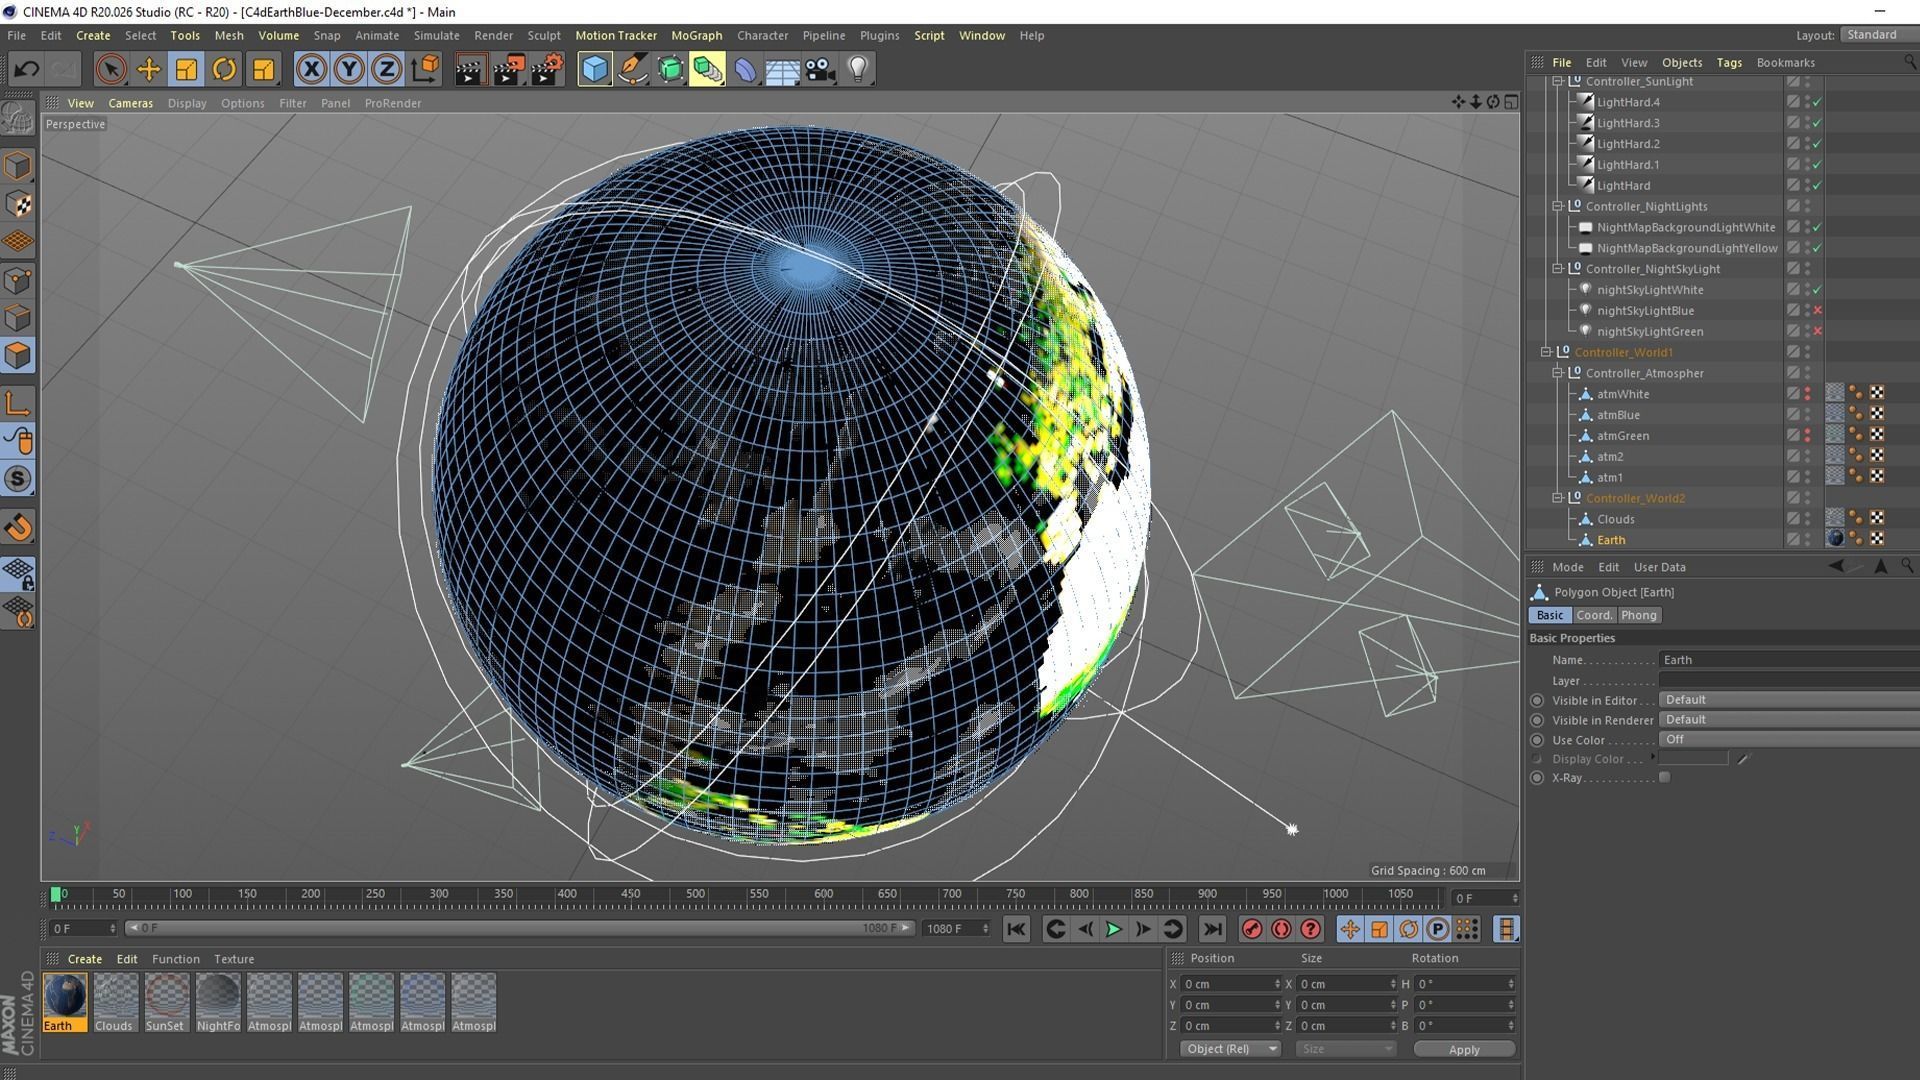This screenshot has height=1080, width=1920.
Task: Open Visible in Editor dropdown
Action: pos(1788,700)
